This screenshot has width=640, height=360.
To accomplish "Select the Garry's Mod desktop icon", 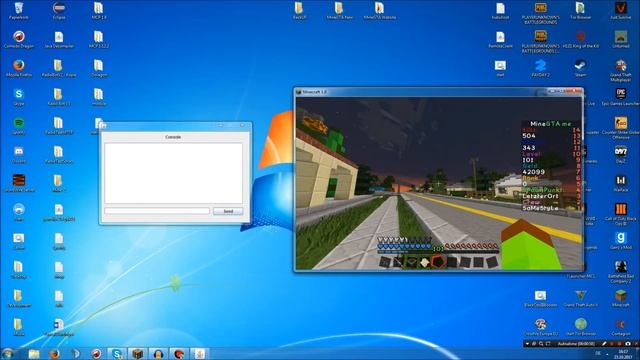I will pyautogui.click(x=620, y=241).
